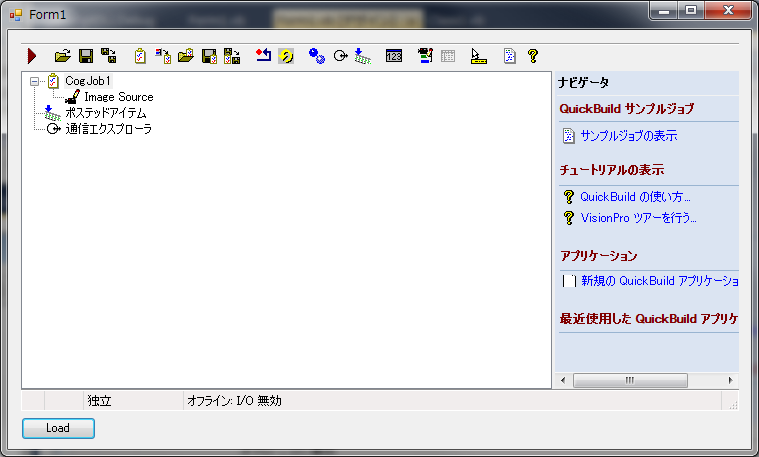Viewport: 759px width, 457px height.
Task: Open the QuickBuild の使い方 tutorial link
Action: pyautogui.click(x=635, y=197)
